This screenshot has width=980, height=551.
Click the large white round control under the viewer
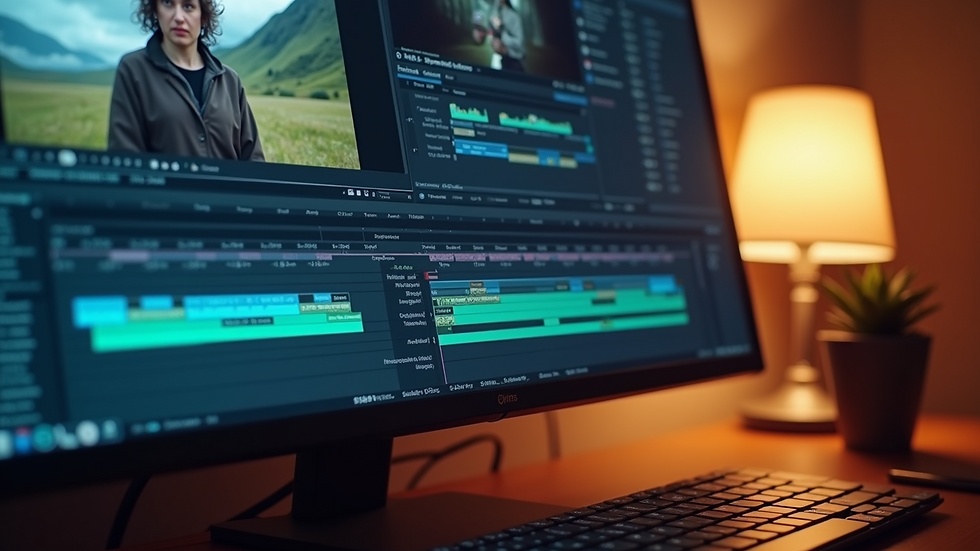tap(67, 158)
